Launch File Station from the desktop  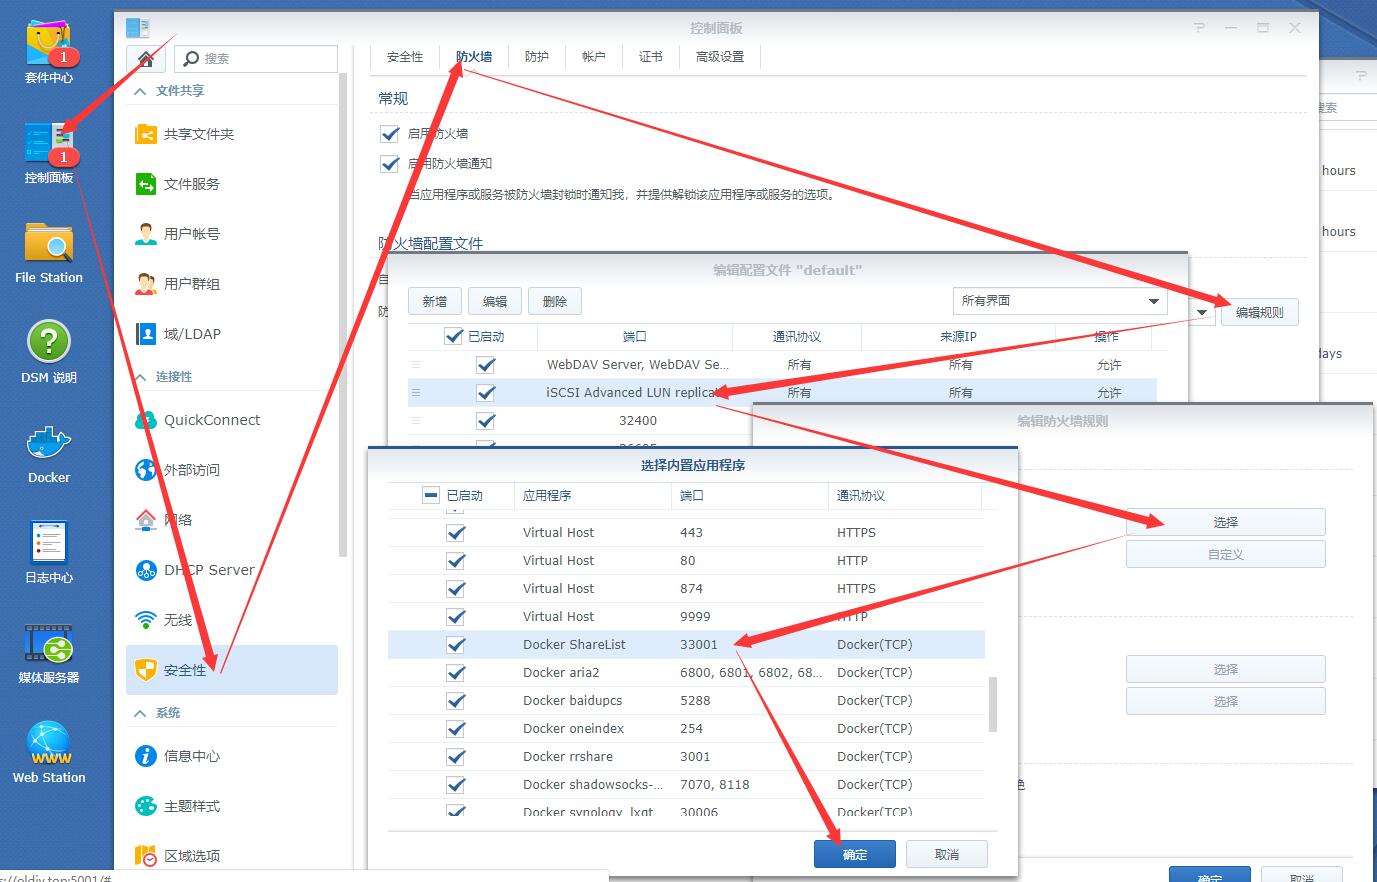coord(48,252)
